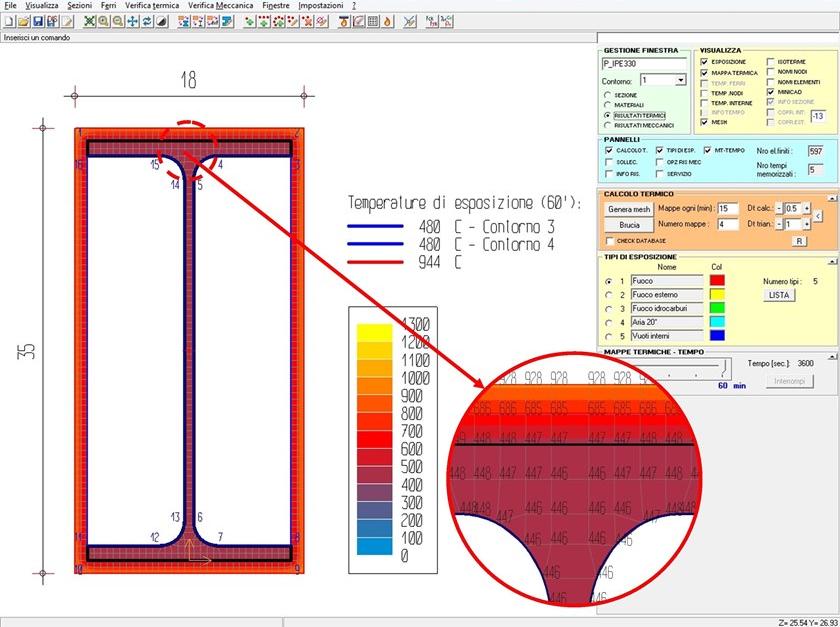Viewport: 840px width, 627px height.
Task: Click the New file icon in toolbar
Action: click(9, 21)
